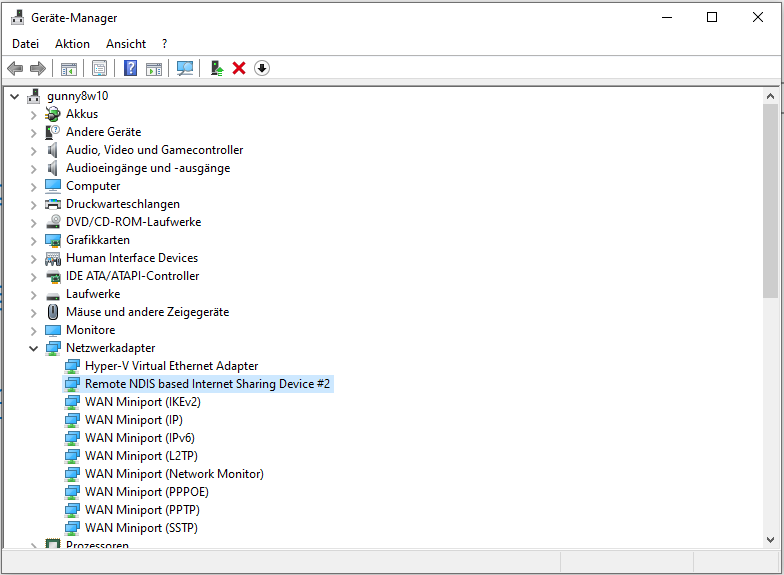The width and height of the screenshot is (784, 575).
Task: Click Audio, Video und Gamecontroller speaker icon
Action: (52, 150)
